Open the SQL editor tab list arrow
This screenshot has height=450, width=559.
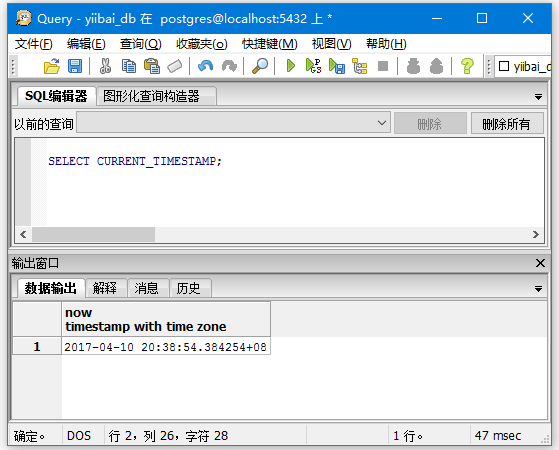(x=538, y=97)
